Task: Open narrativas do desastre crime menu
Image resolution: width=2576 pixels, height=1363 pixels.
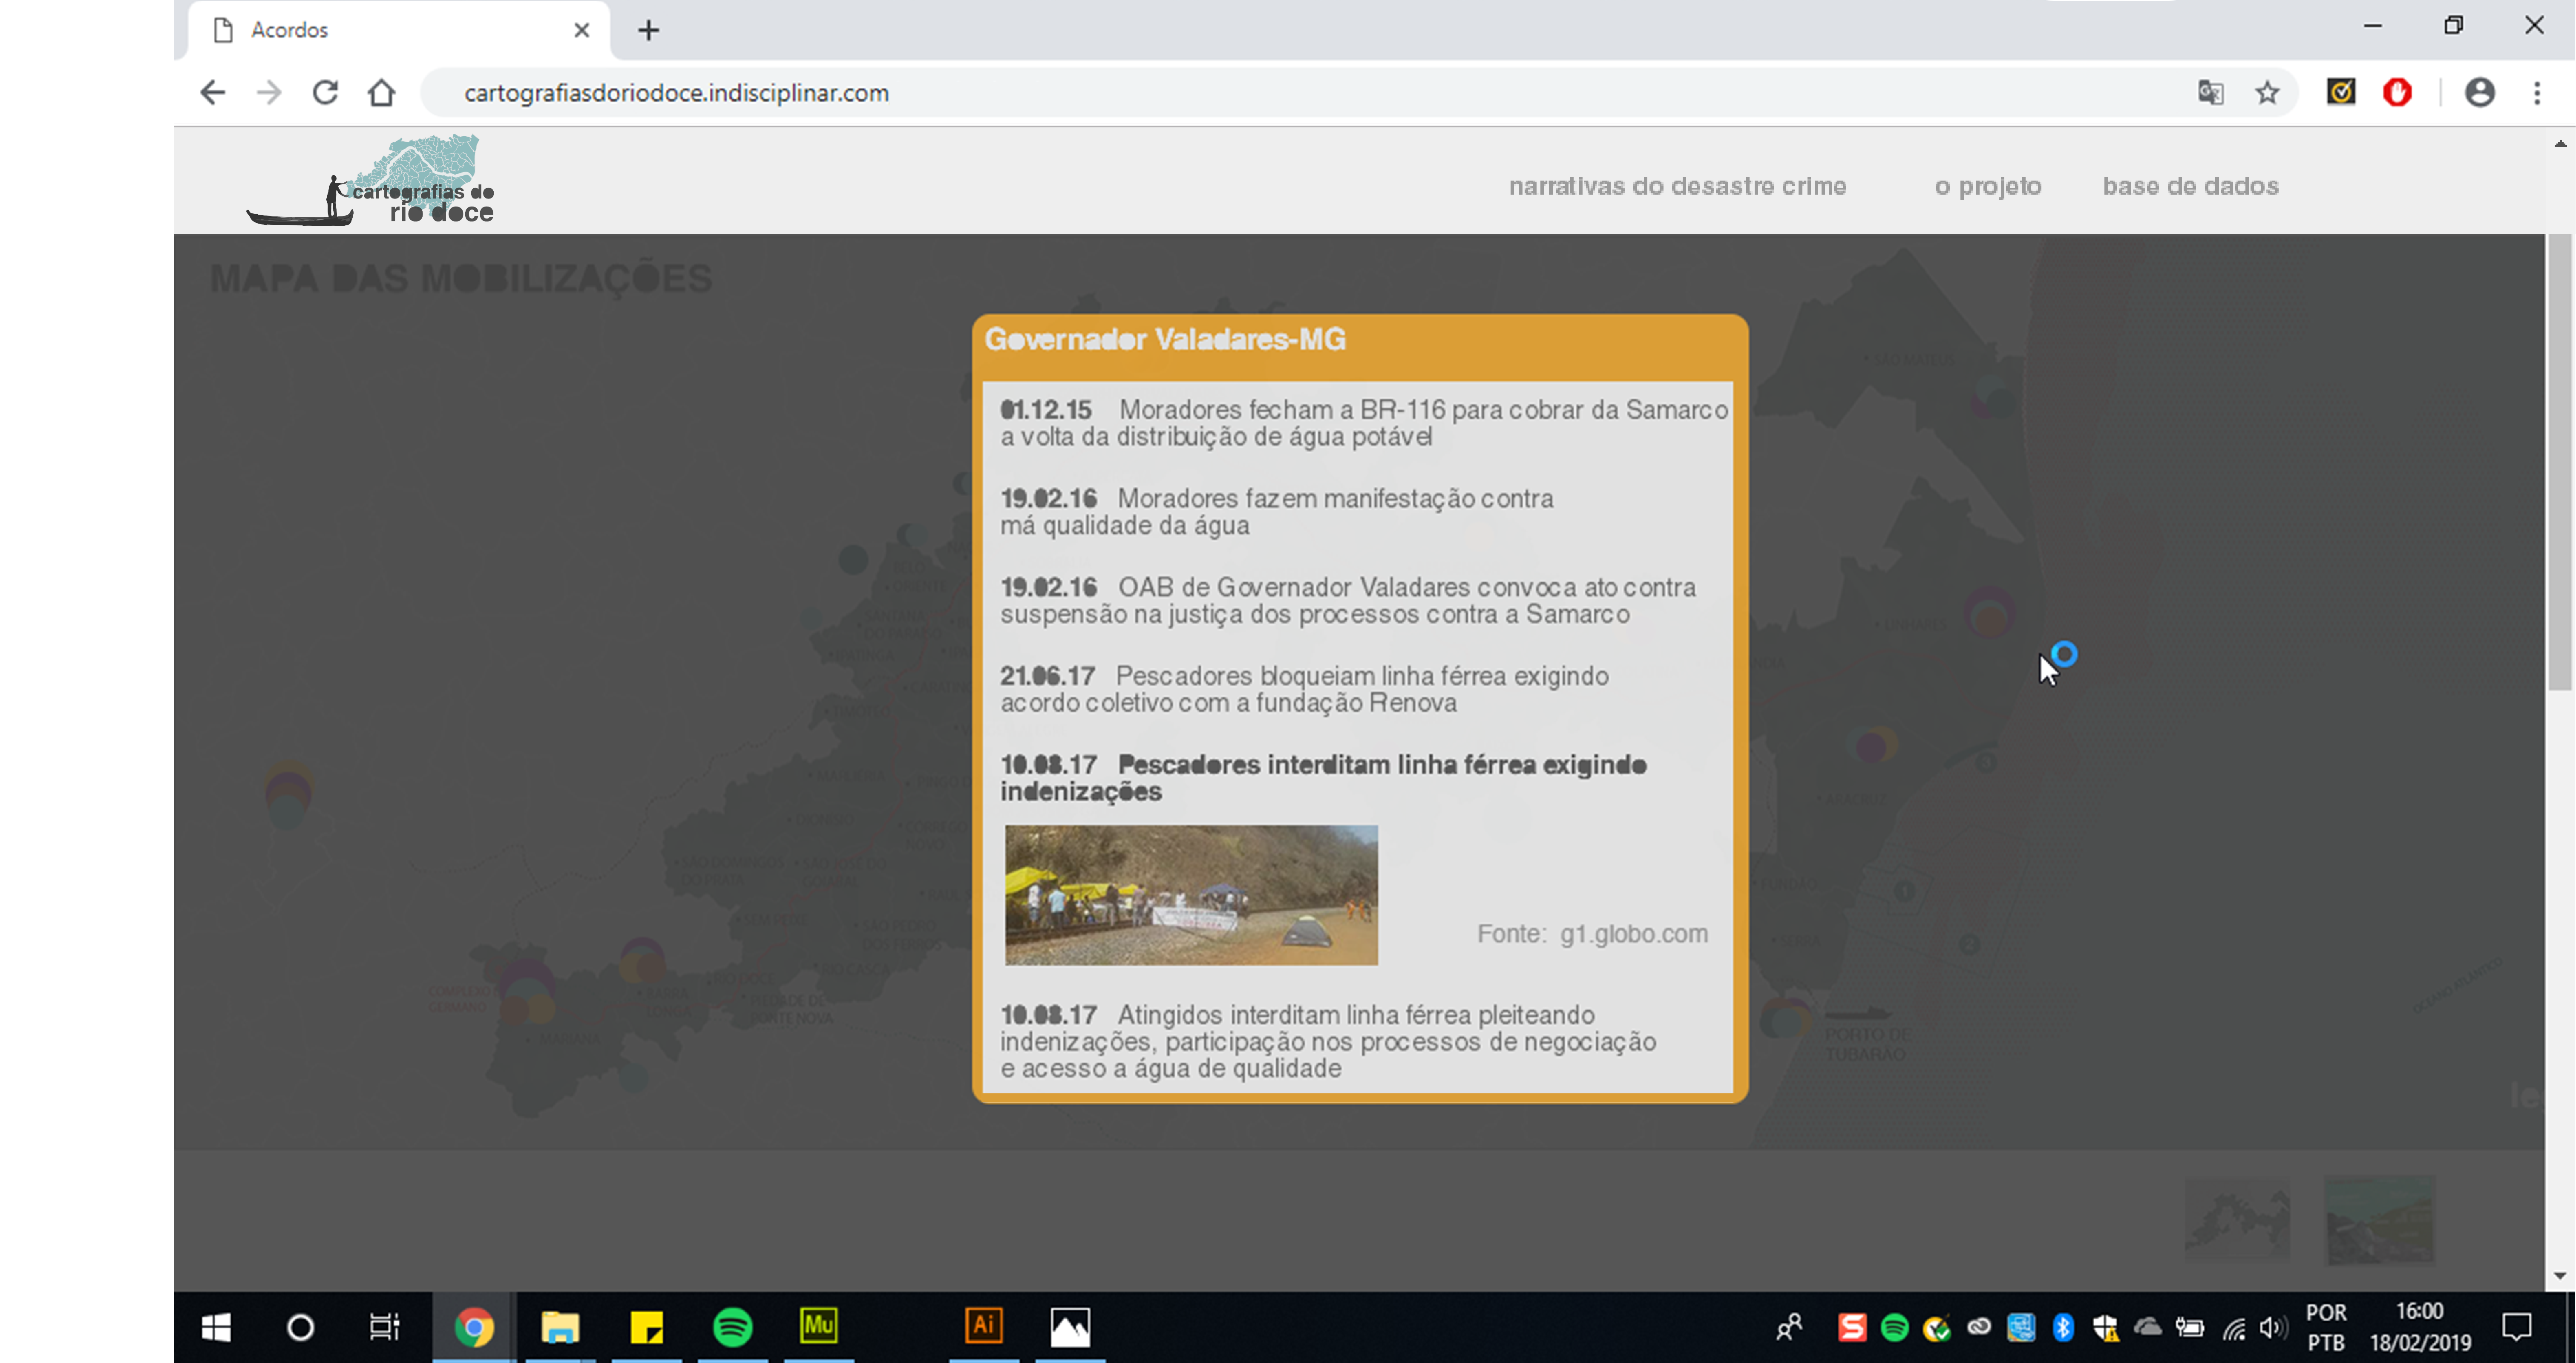Action: 1677,186
